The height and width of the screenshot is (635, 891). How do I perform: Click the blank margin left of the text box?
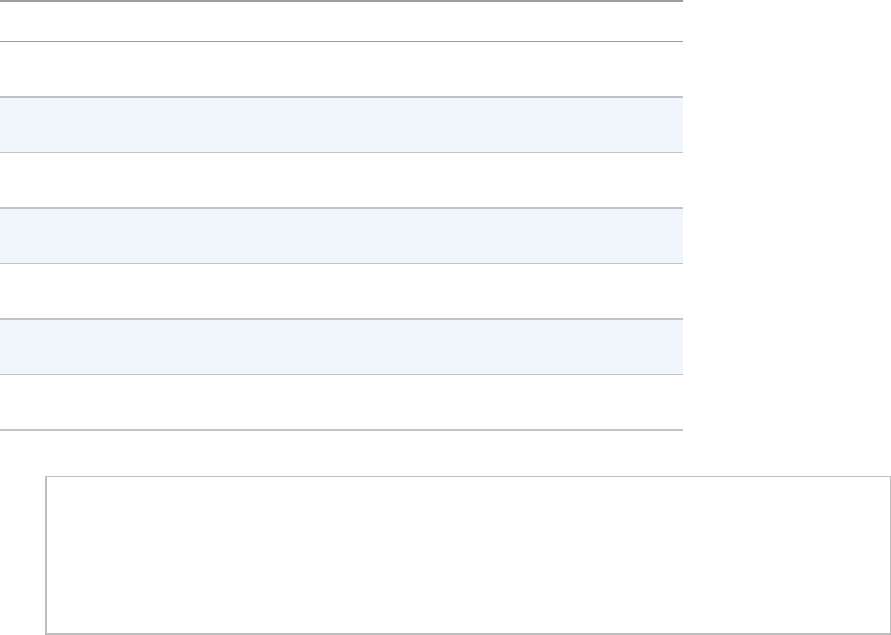coord(22,555)
